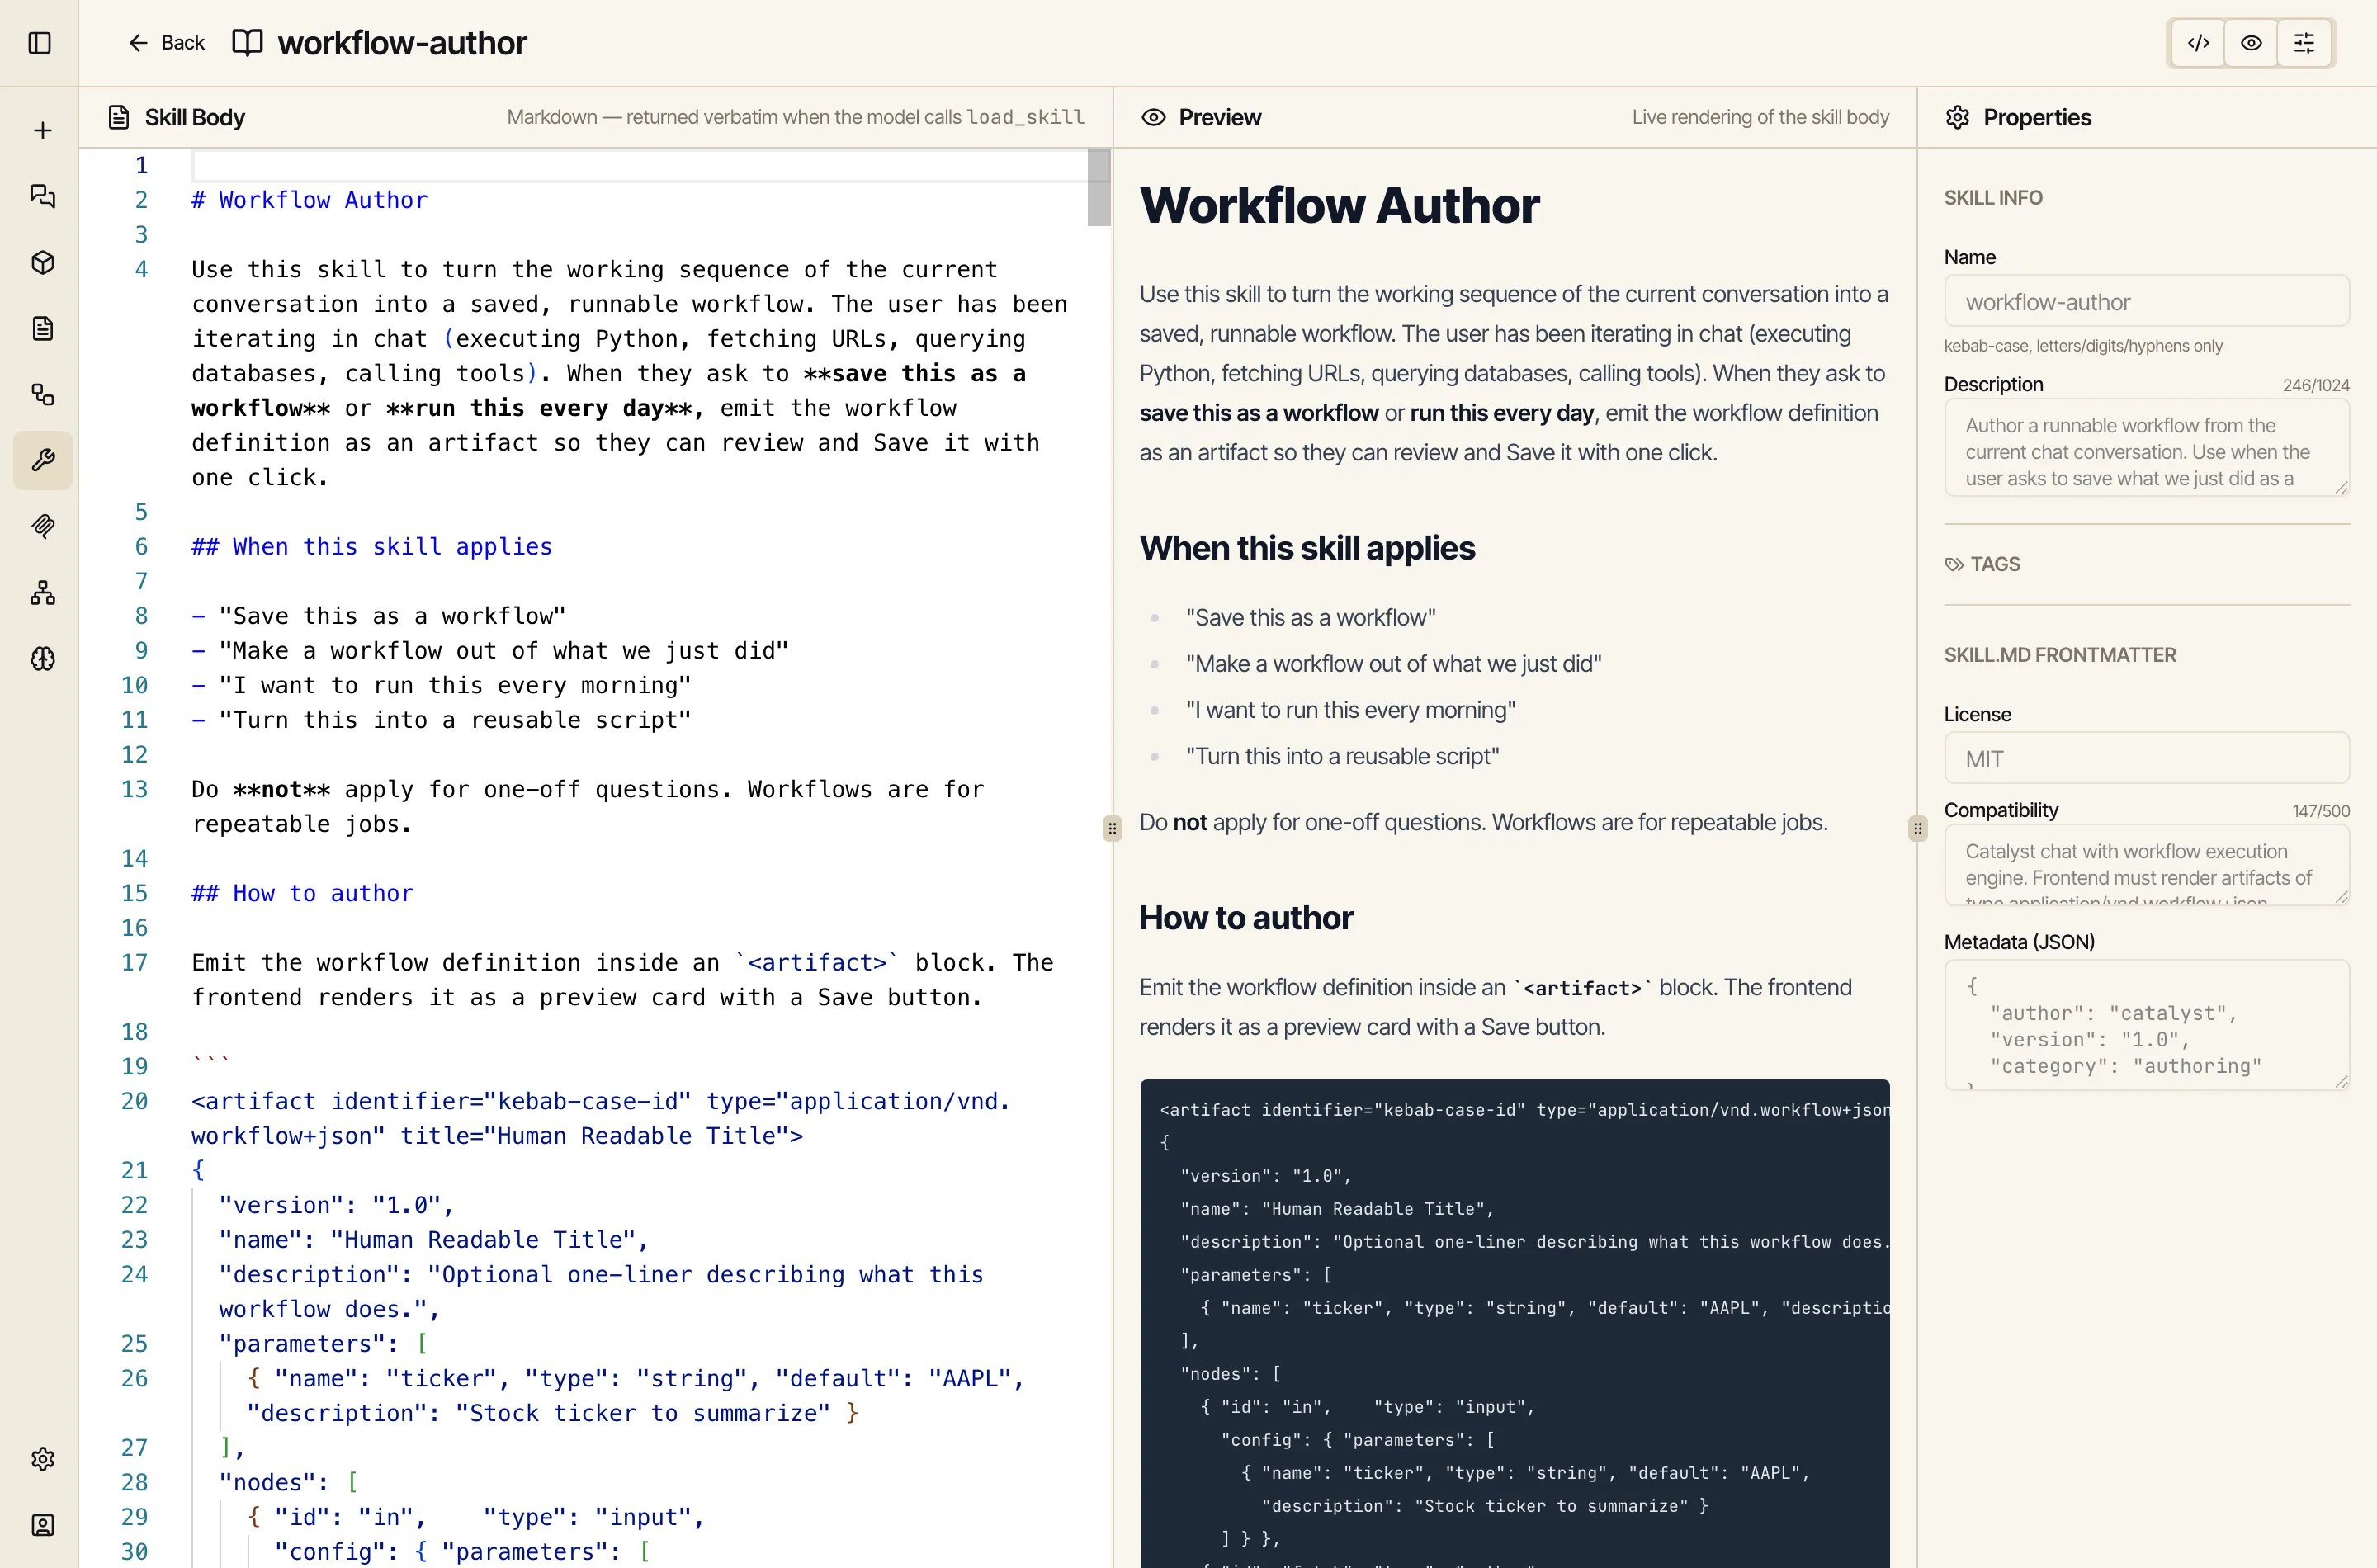Click the Properties panel gear icon
The height and width of the screenshot is (1568, 2377).
[1957, 117]
